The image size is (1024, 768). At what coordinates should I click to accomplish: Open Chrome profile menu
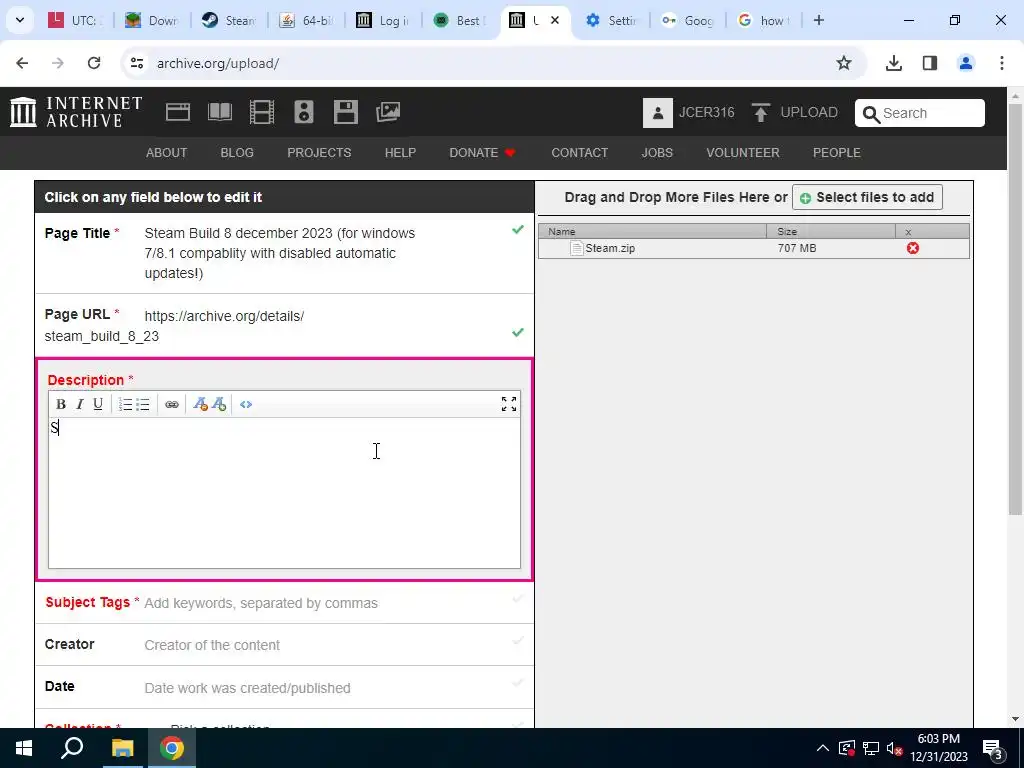(965, 63)
